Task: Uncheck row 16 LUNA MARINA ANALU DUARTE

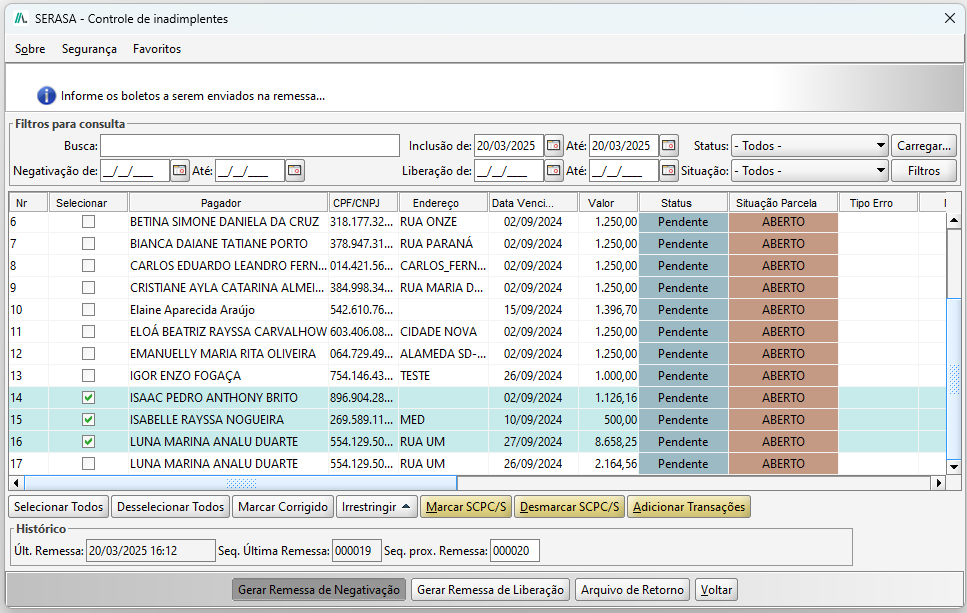Action: pyautogui.click(x=88, y=442)
